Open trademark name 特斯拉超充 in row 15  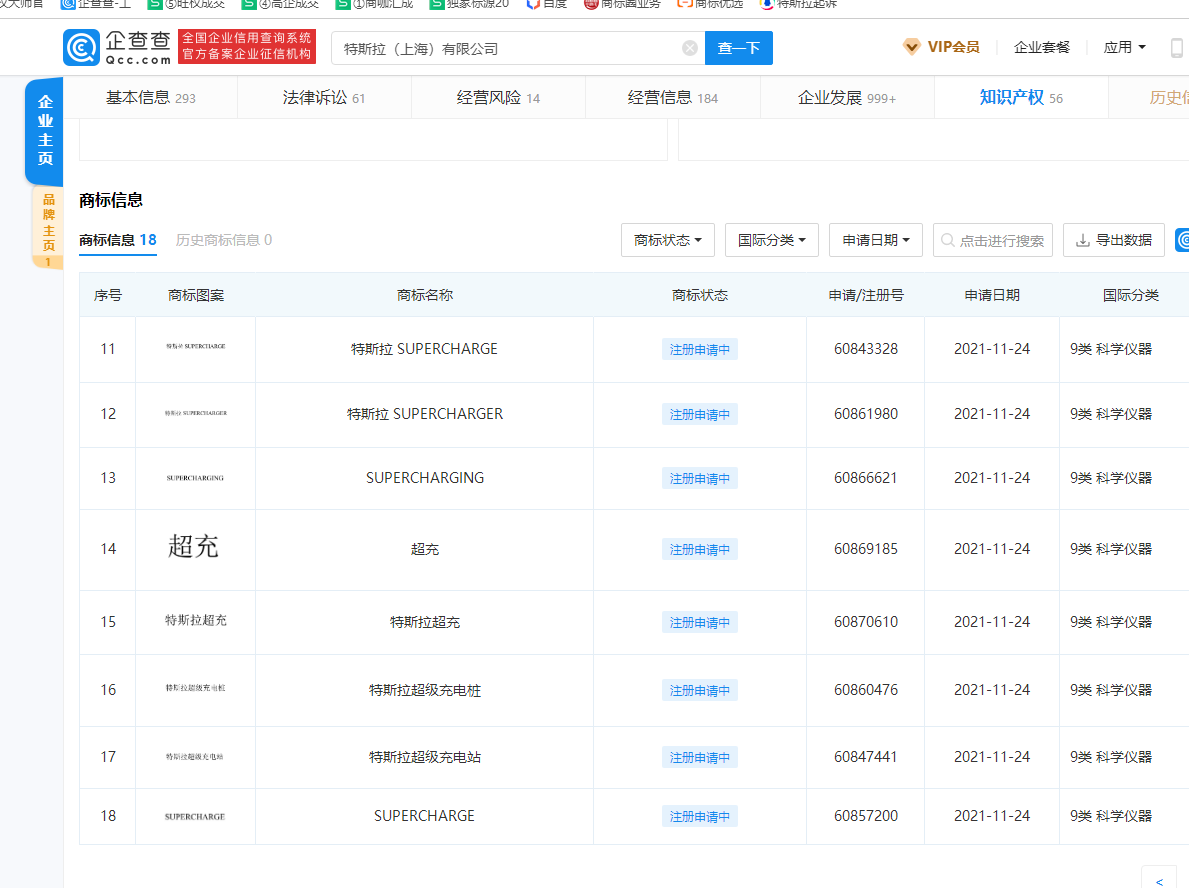425,622
